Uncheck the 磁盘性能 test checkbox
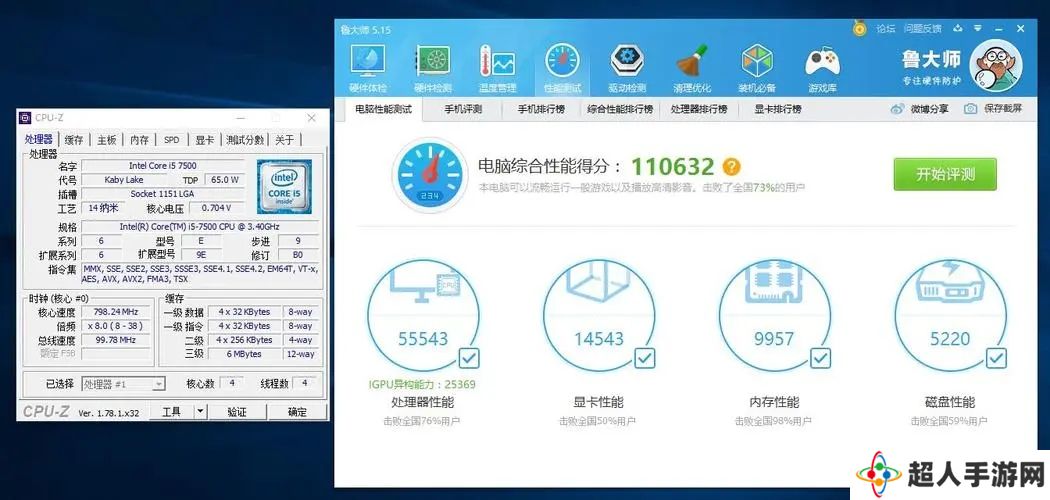1050x500 pixels. click(996, 358)
